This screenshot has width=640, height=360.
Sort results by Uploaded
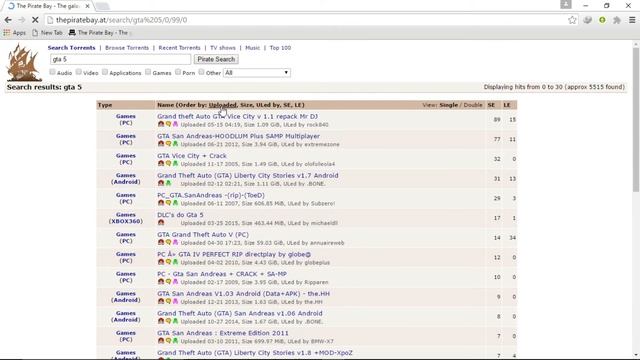click(223, 105)
